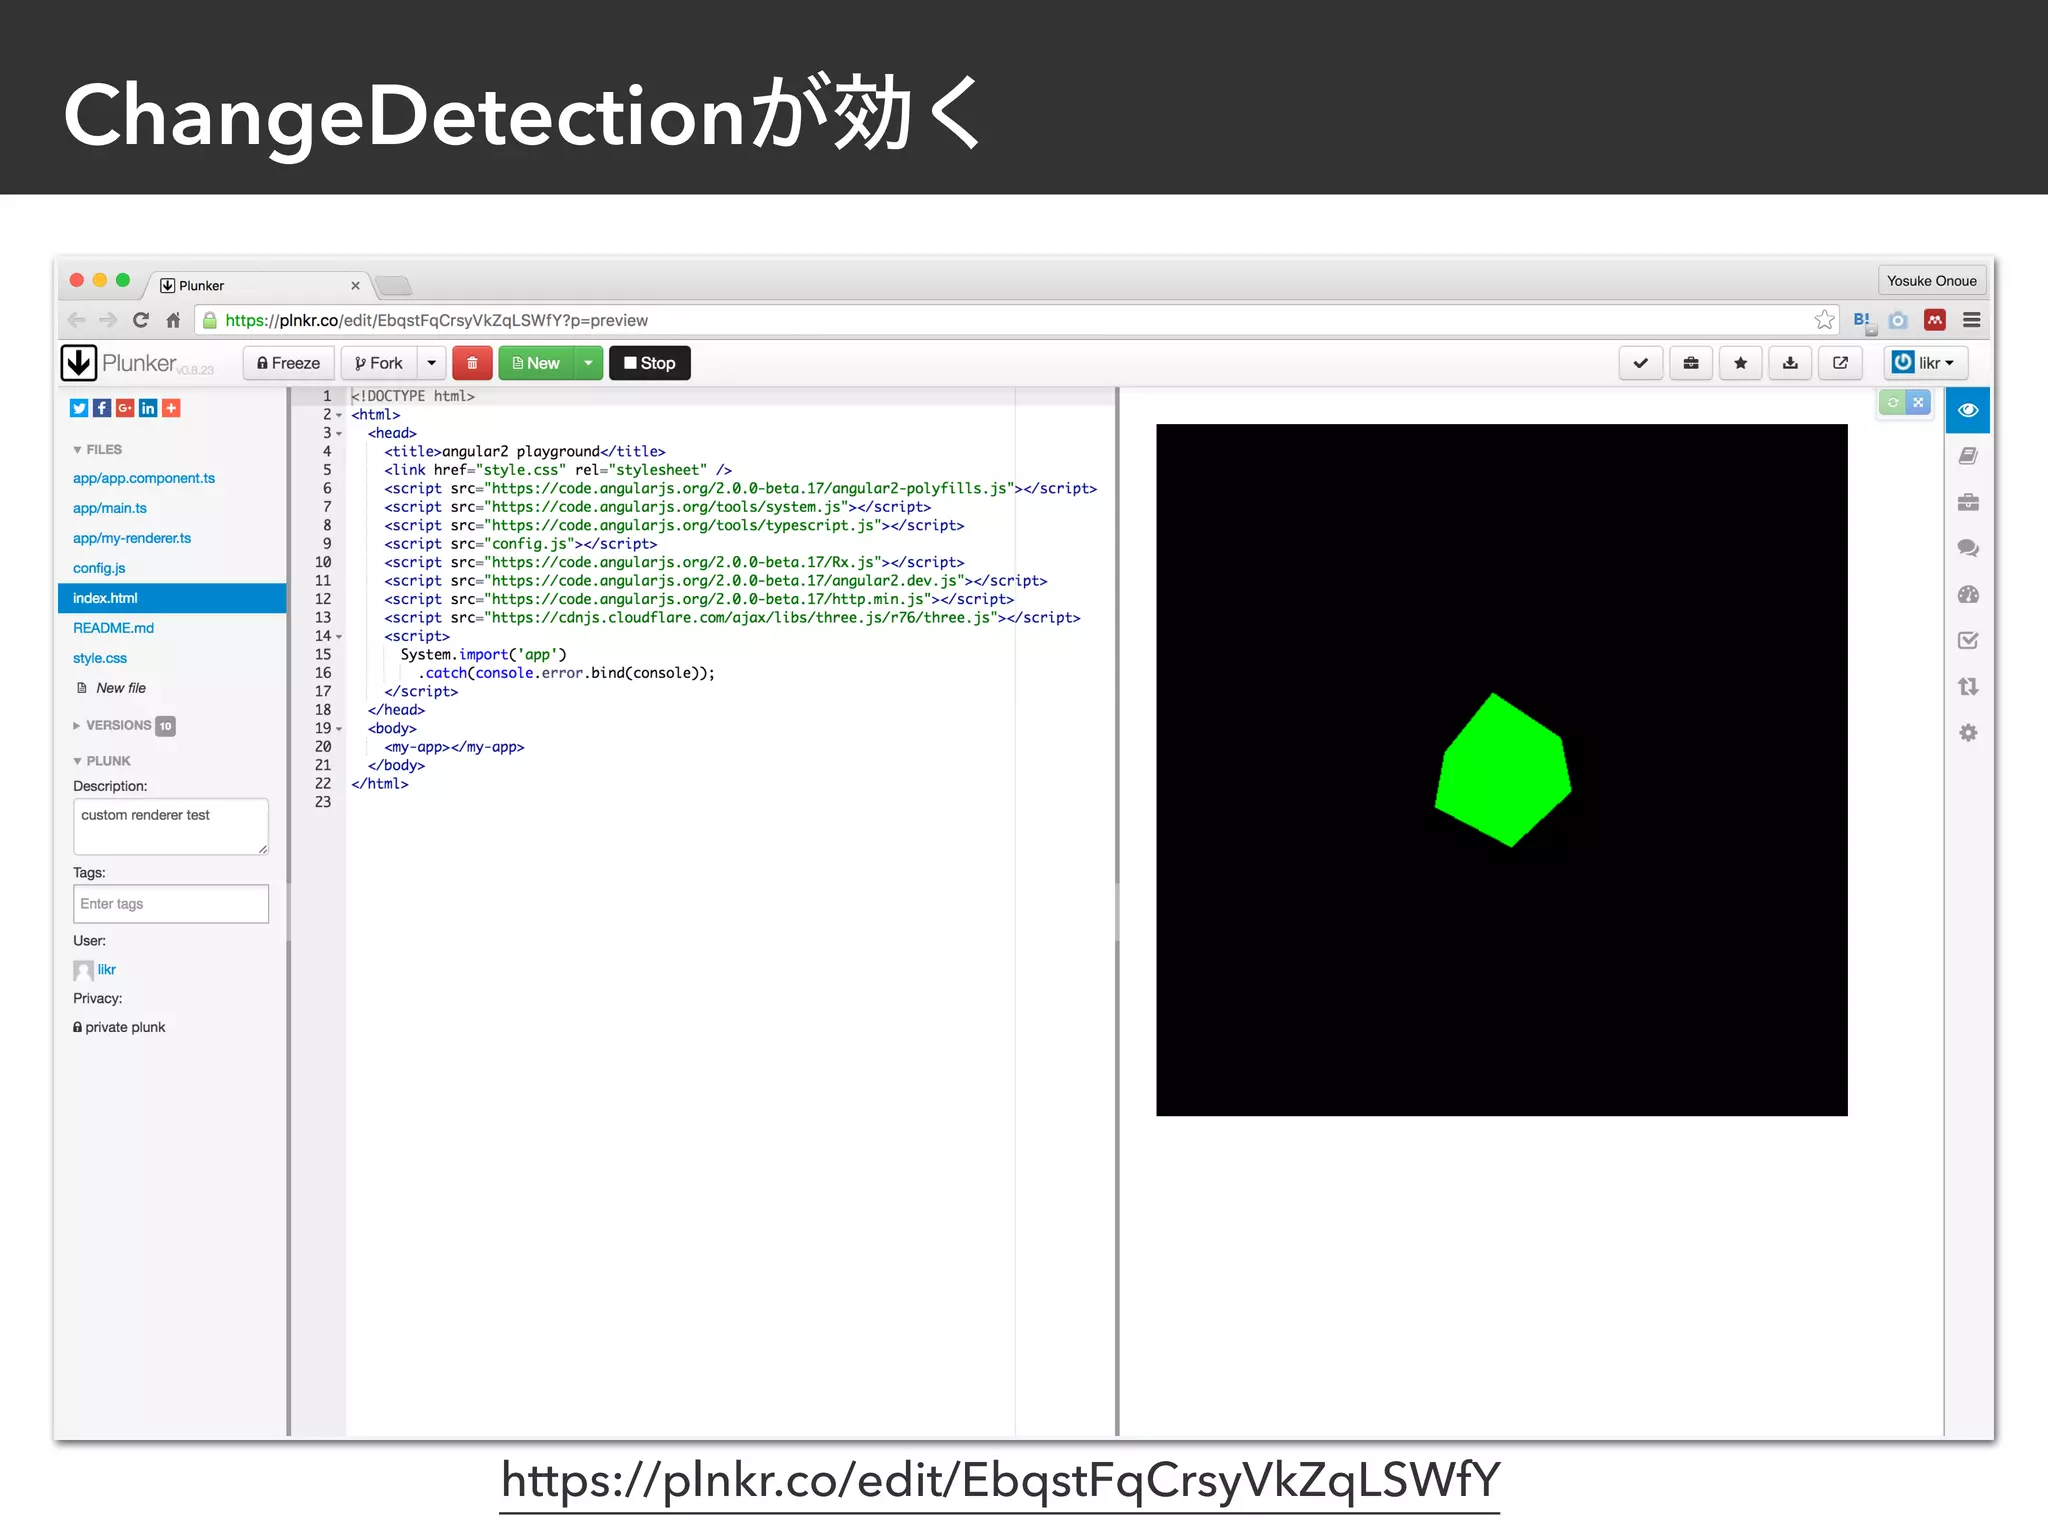Open the sidebar settings gear icon
Image resolution: width=2048 pixels, height=1536 pixels.
1968,733
